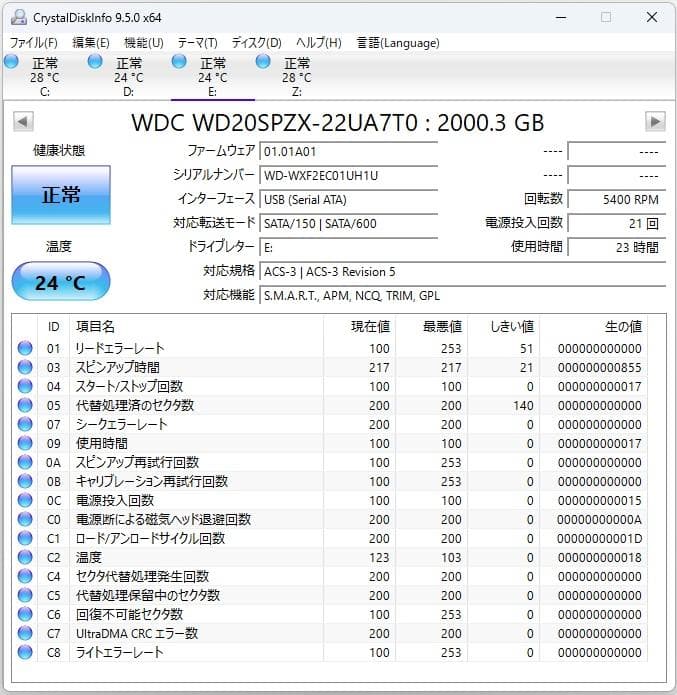Click the firmware field 01.01A01
The image size is (677, 695).
348,152
